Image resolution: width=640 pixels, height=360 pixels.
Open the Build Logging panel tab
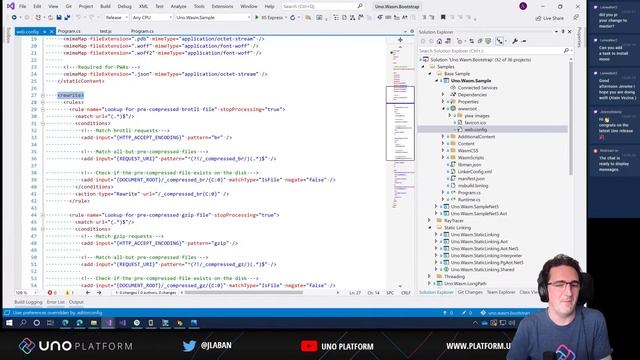pyautogui.click(x=28, y=302)
